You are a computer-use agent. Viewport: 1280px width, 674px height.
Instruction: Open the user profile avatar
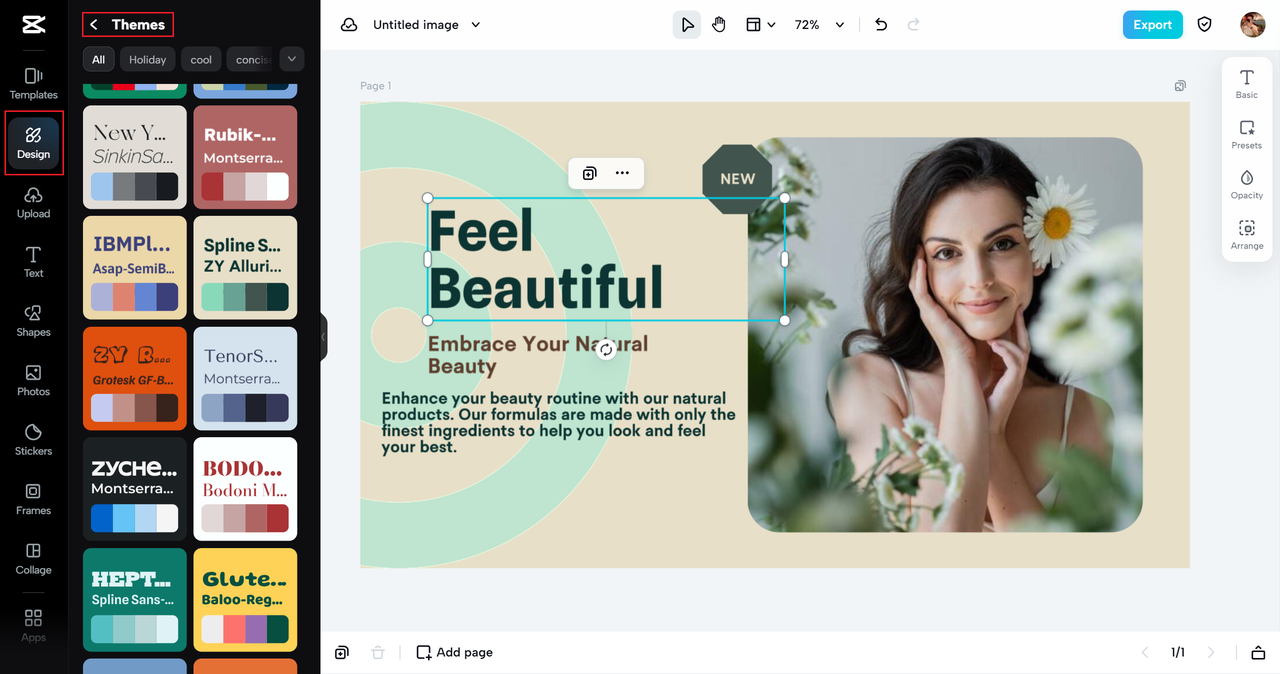(x=1253, y=25)
